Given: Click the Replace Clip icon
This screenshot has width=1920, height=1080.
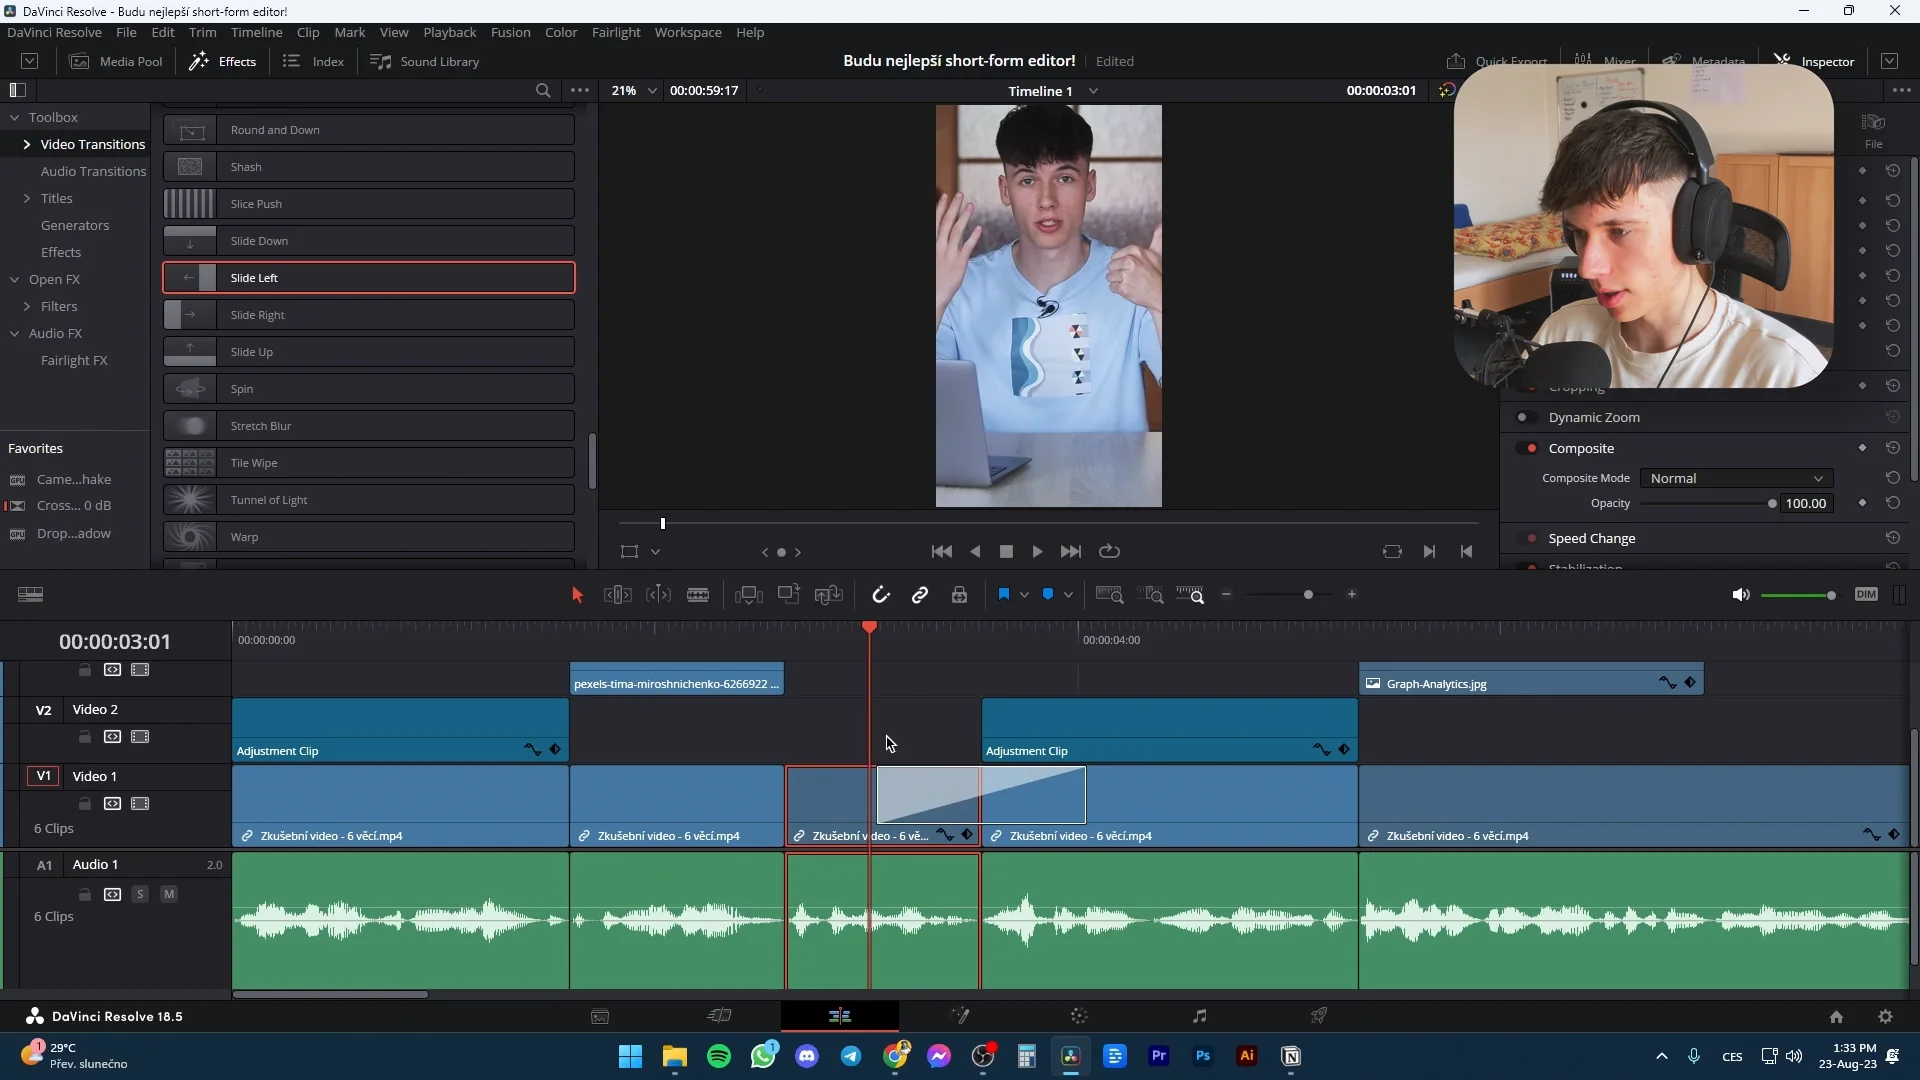Looking at the screenshot, I should (829, 595).
